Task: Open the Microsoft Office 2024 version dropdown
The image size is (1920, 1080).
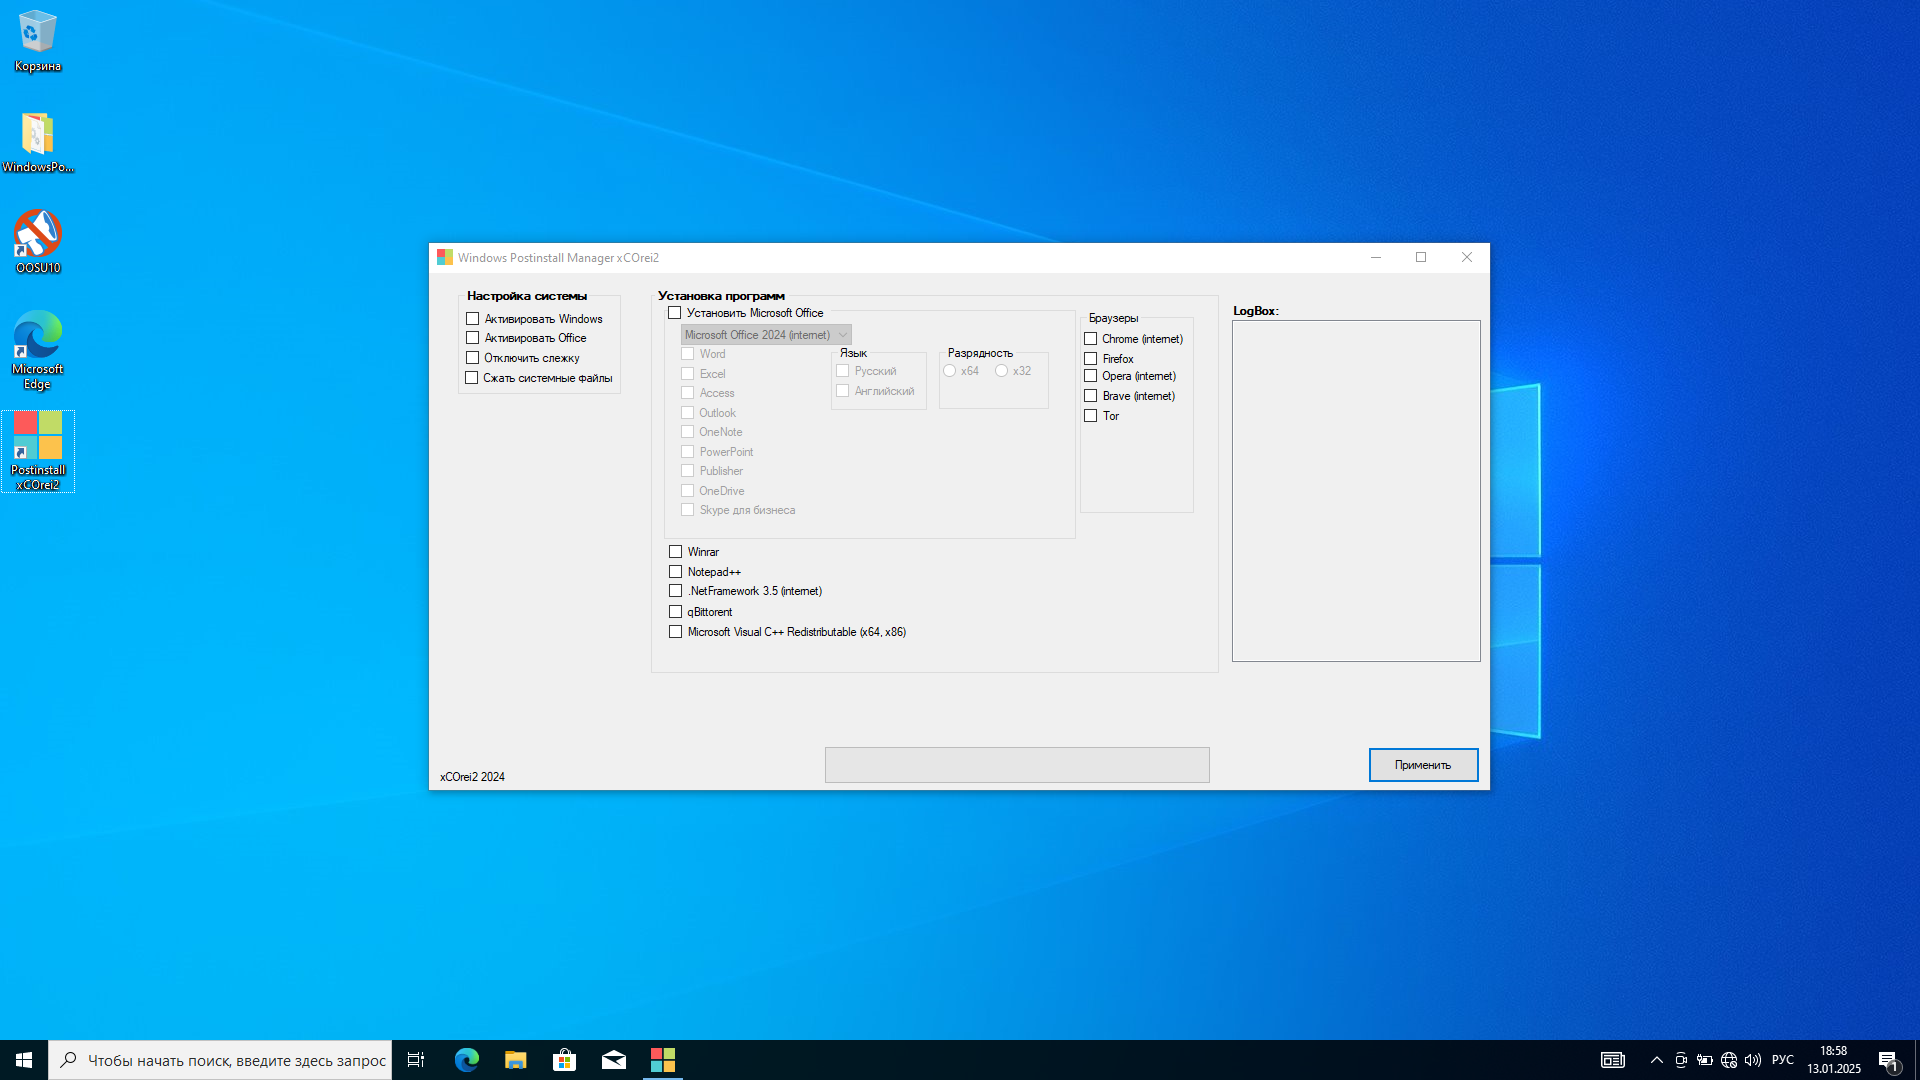Action: [766, 335]
